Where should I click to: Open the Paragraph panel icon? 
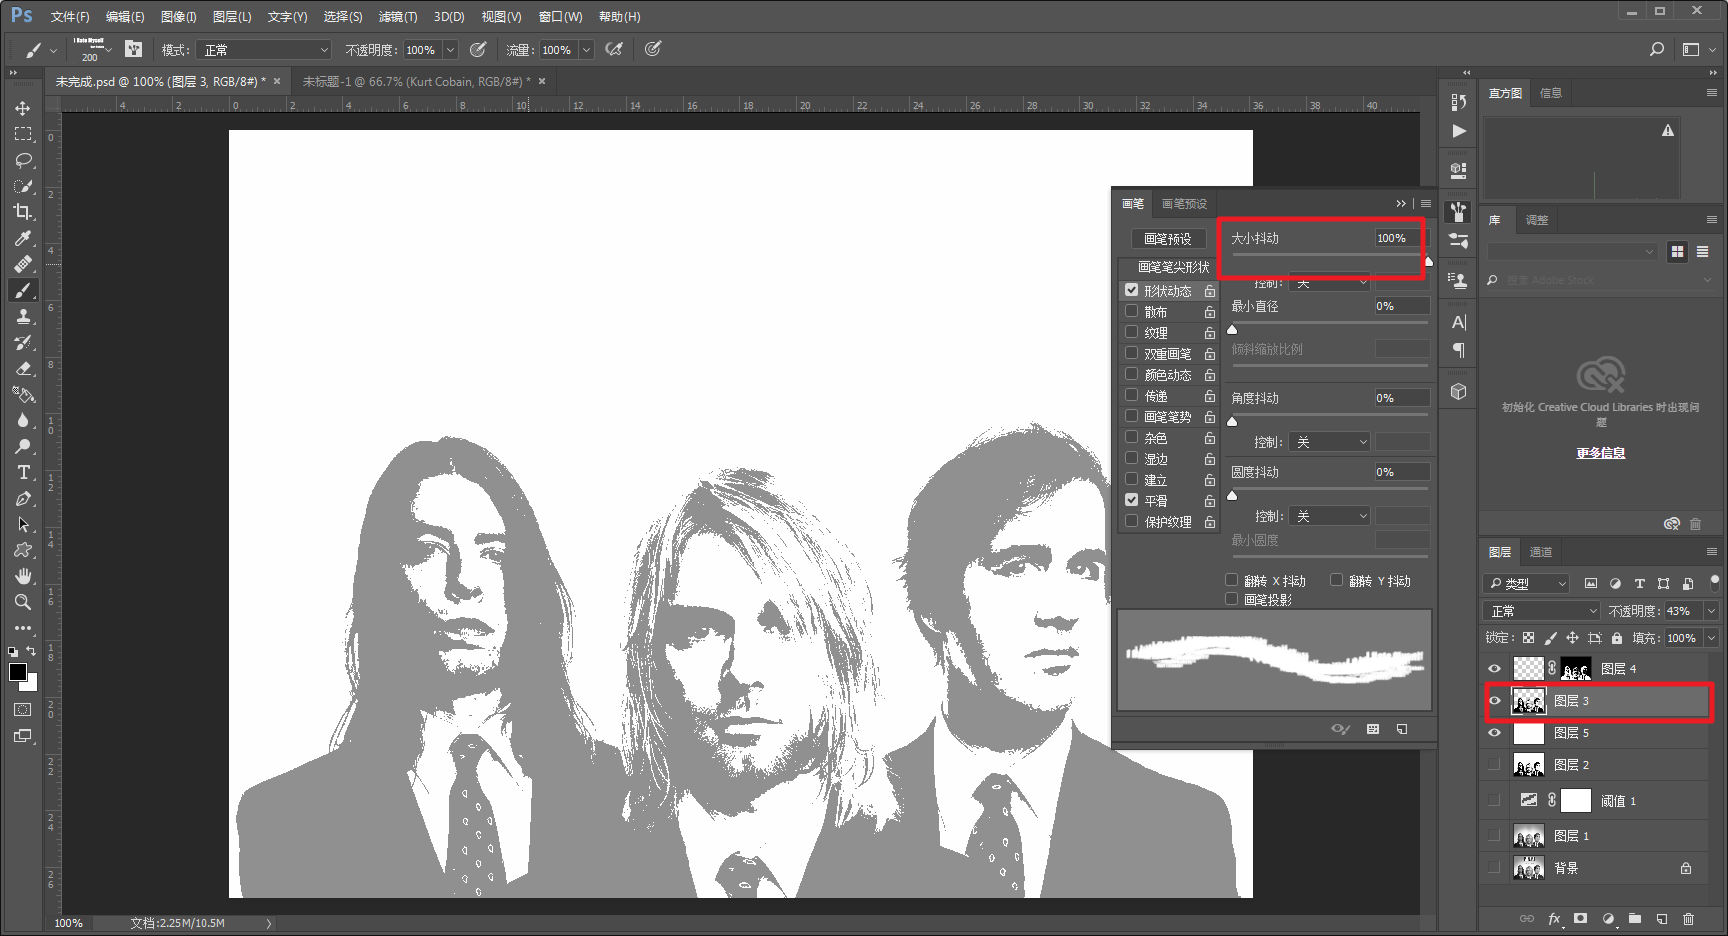(1459, 350)
